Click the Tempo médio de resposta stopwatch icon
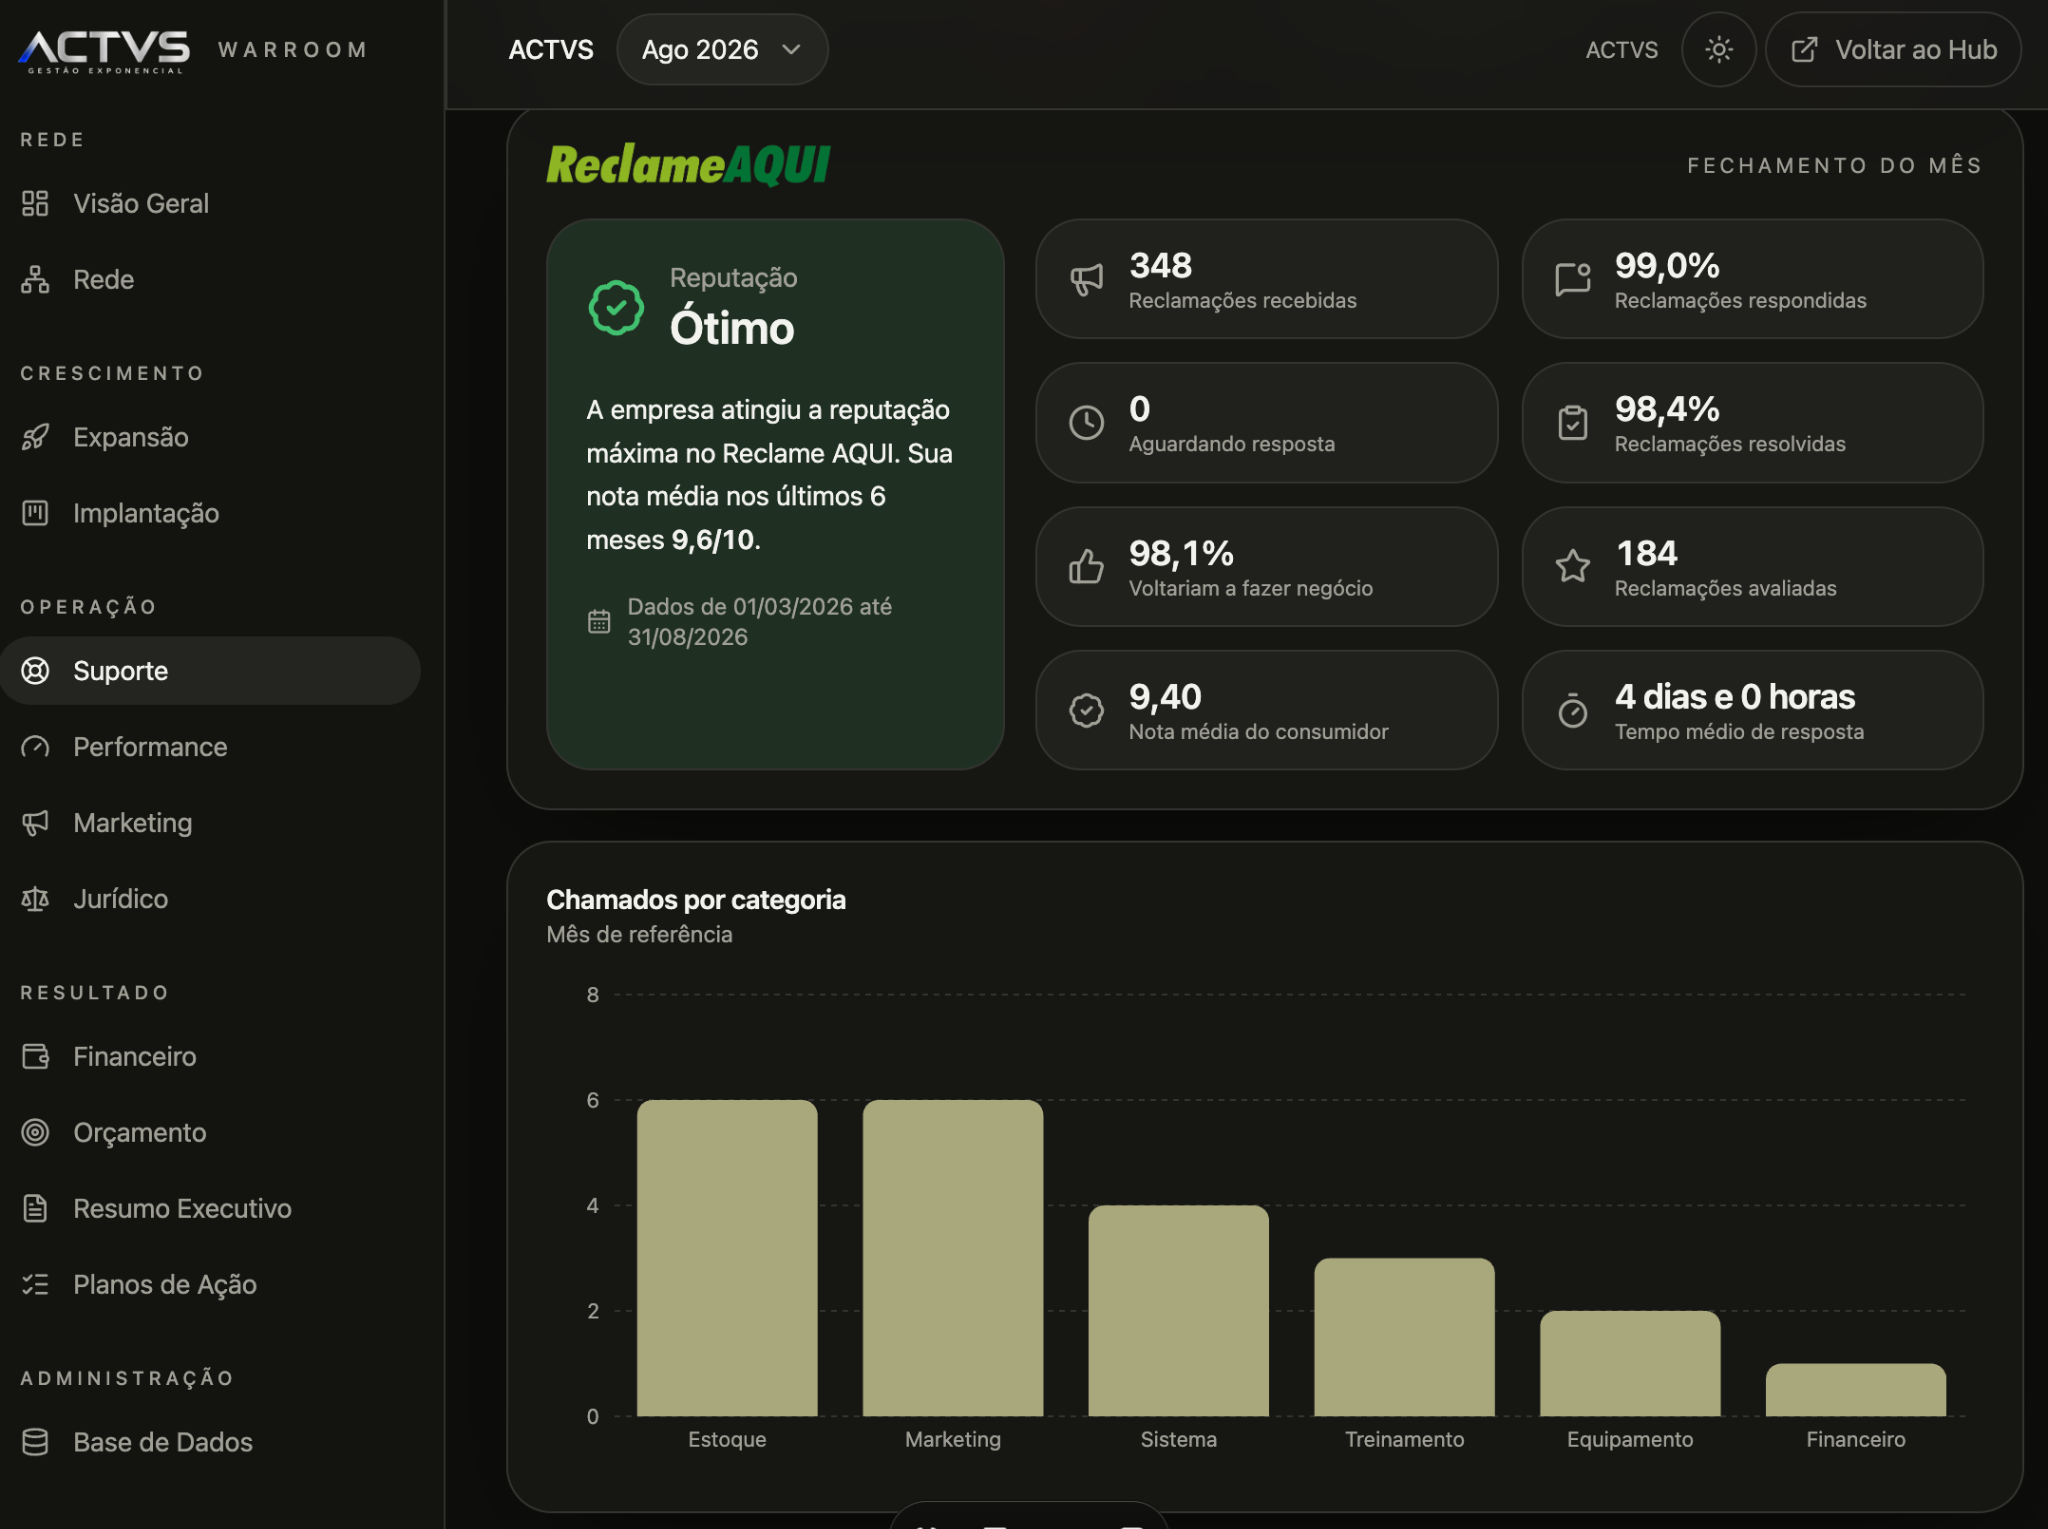The image size is (2048, 1529). pyautogui.click(x=1573, y=711)
